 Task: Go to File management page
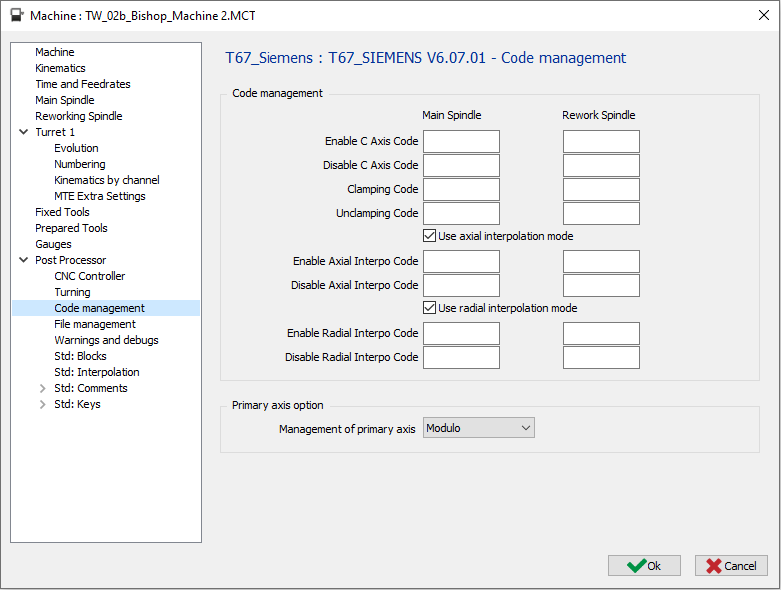tap(94, 324)
